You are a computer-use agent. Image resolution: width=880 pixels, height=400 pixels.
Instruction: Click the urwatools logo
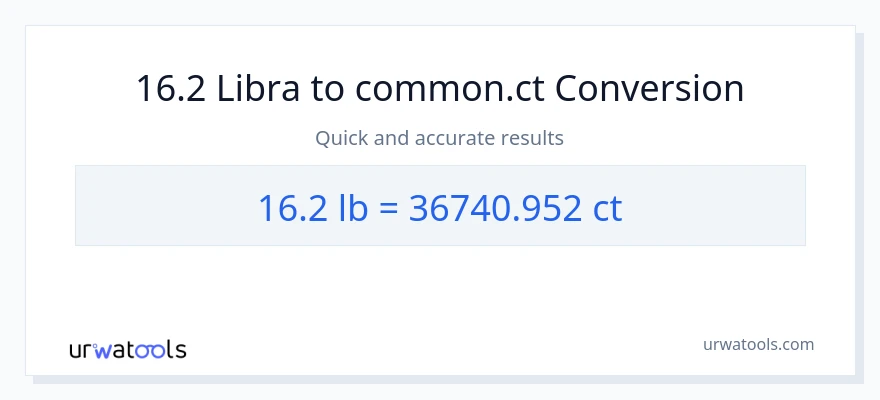coord(127,349)
